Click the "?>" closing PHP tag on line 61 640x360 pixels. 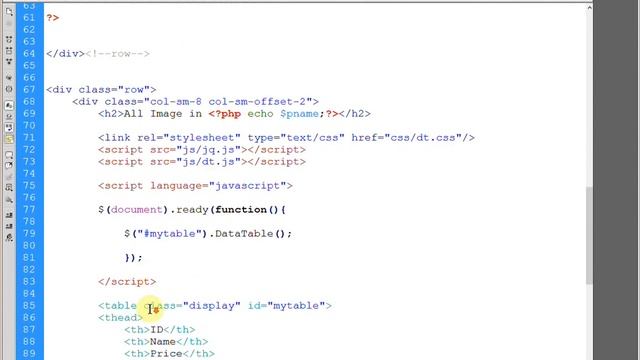53,18
